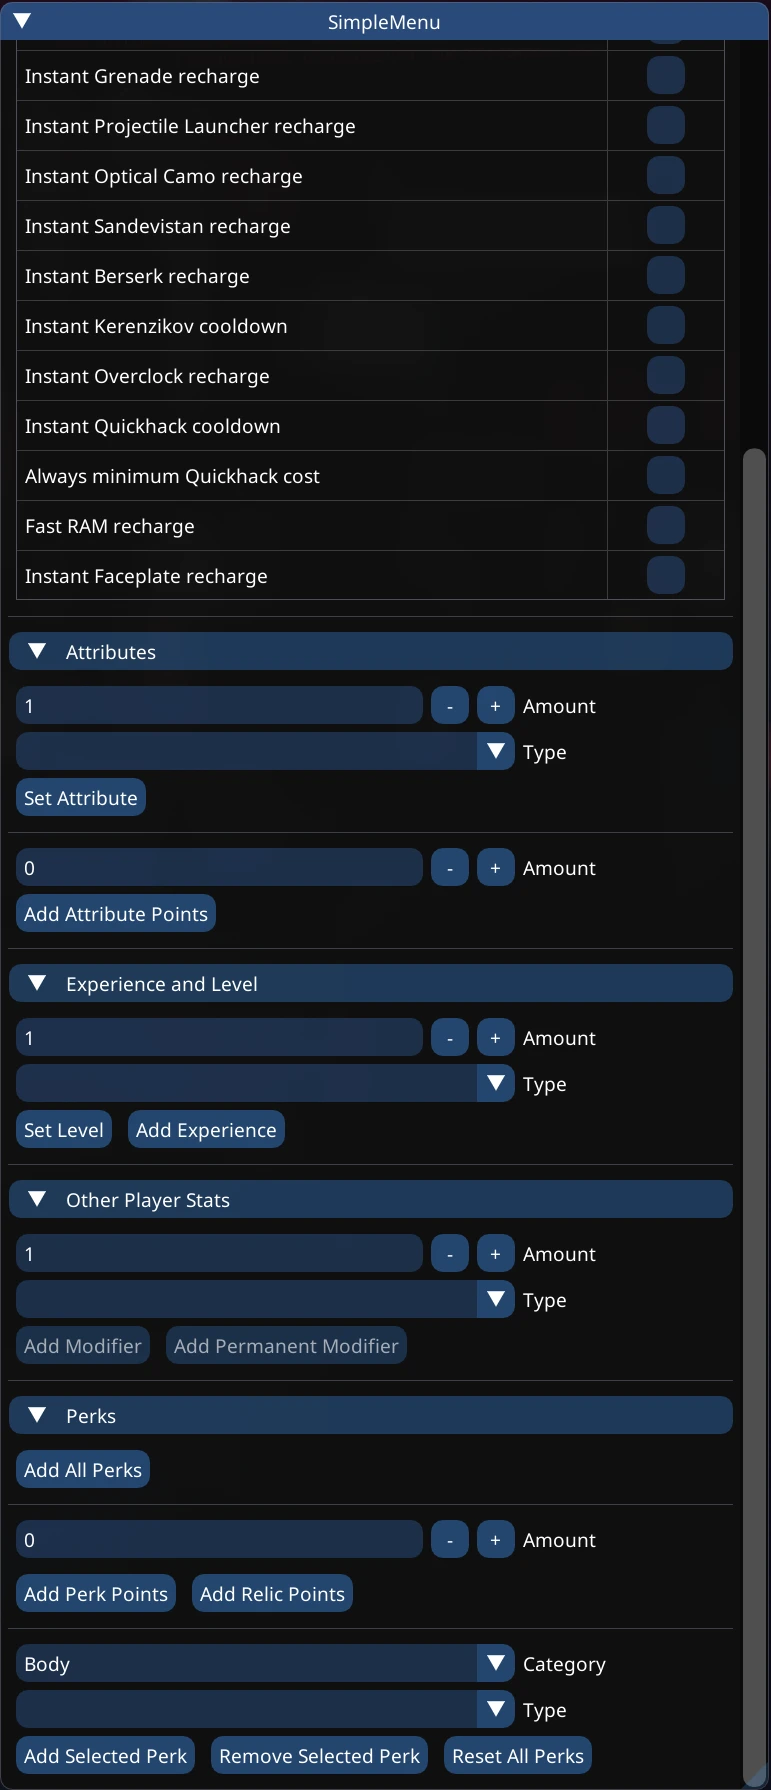The width and height of the screenshot is (771, 1790).
Task: Open the attribute Type dropdown
Action: point(494,751)
